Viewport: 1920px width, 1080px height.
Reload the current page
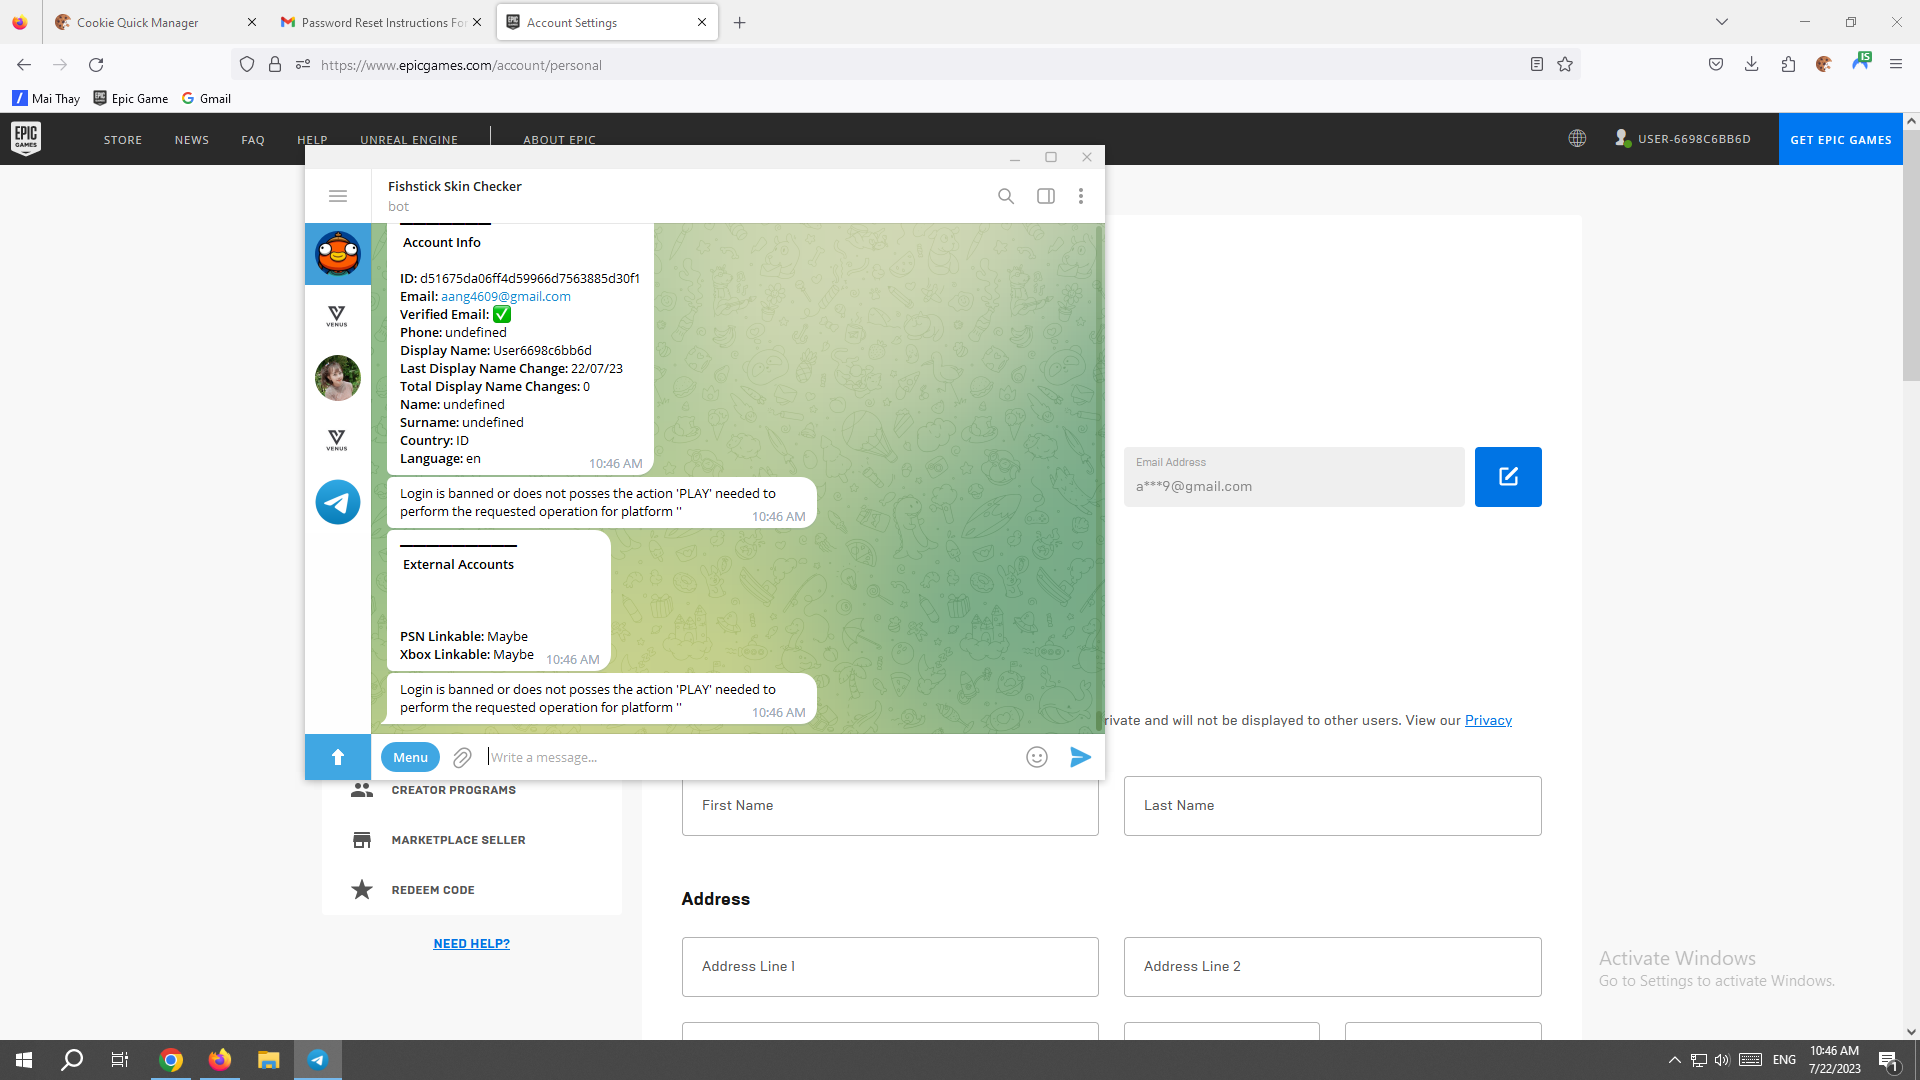[x=96, y=65]
